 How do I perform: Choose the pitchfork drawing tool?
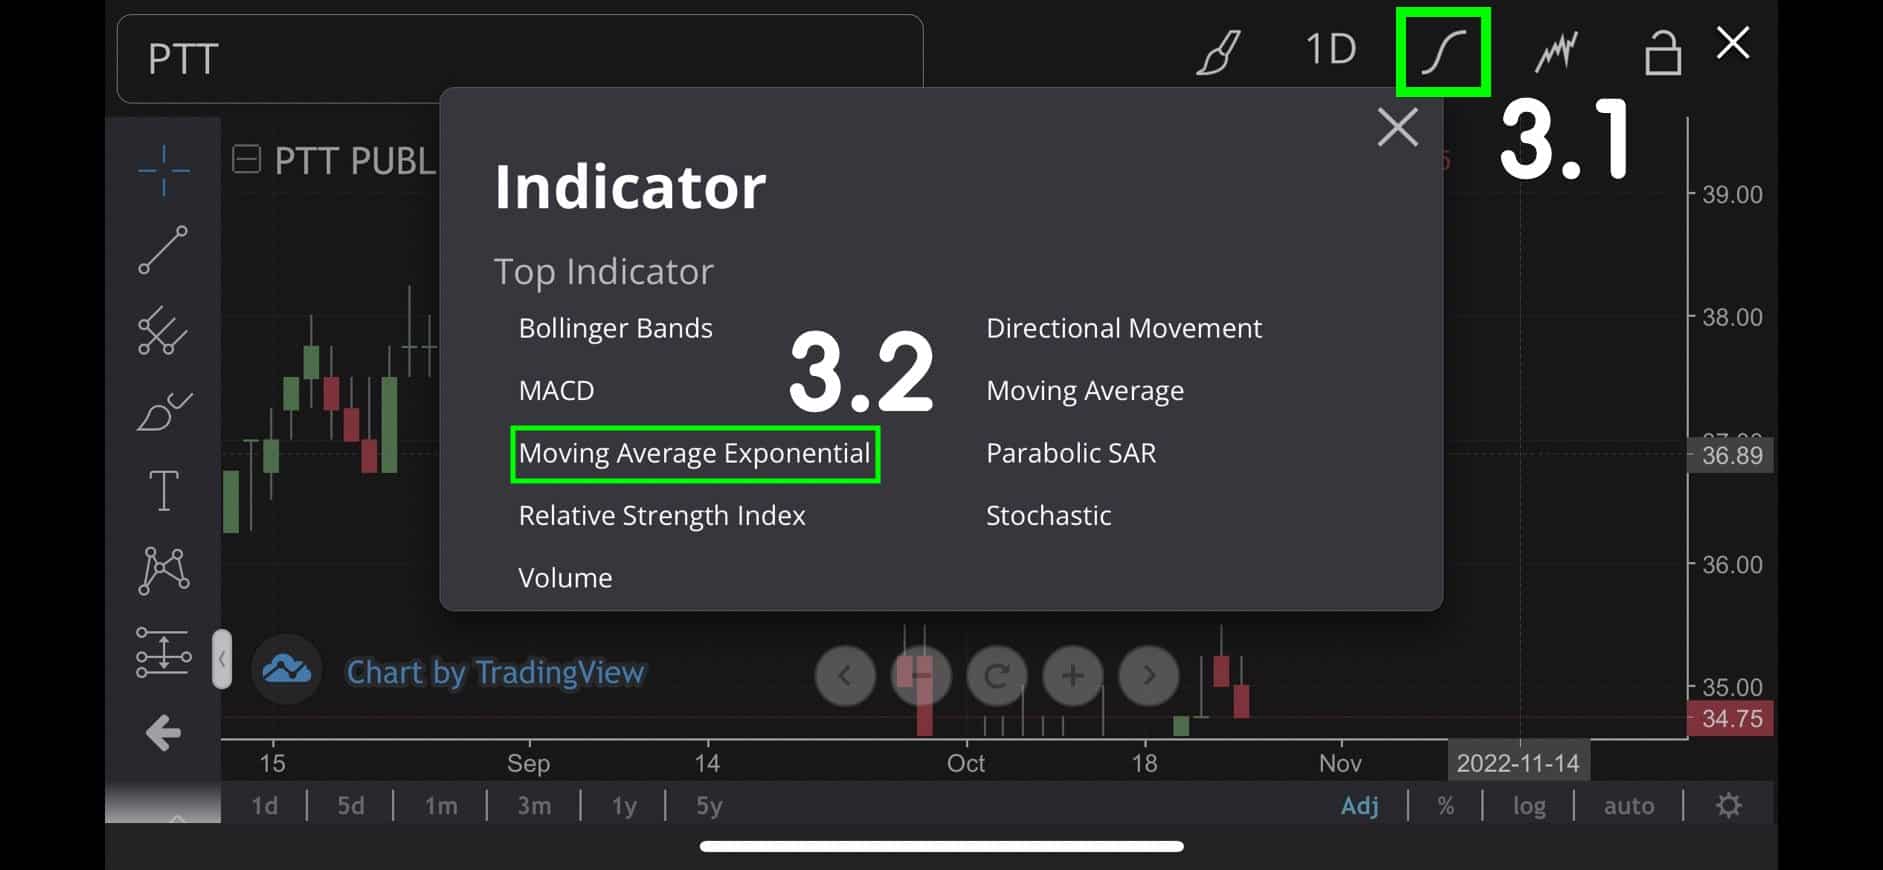(163, 331)
